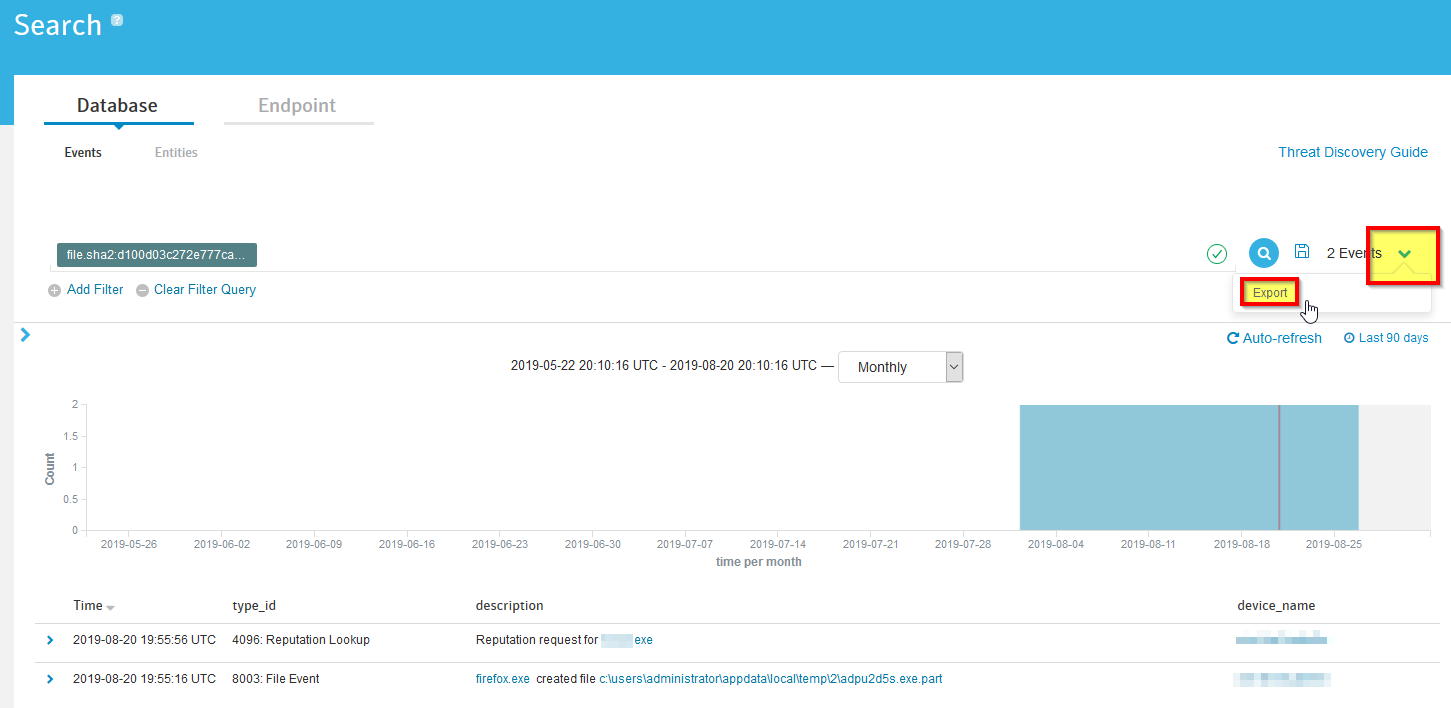Click the clock icon for Last 90 days

pos(1349,339)
